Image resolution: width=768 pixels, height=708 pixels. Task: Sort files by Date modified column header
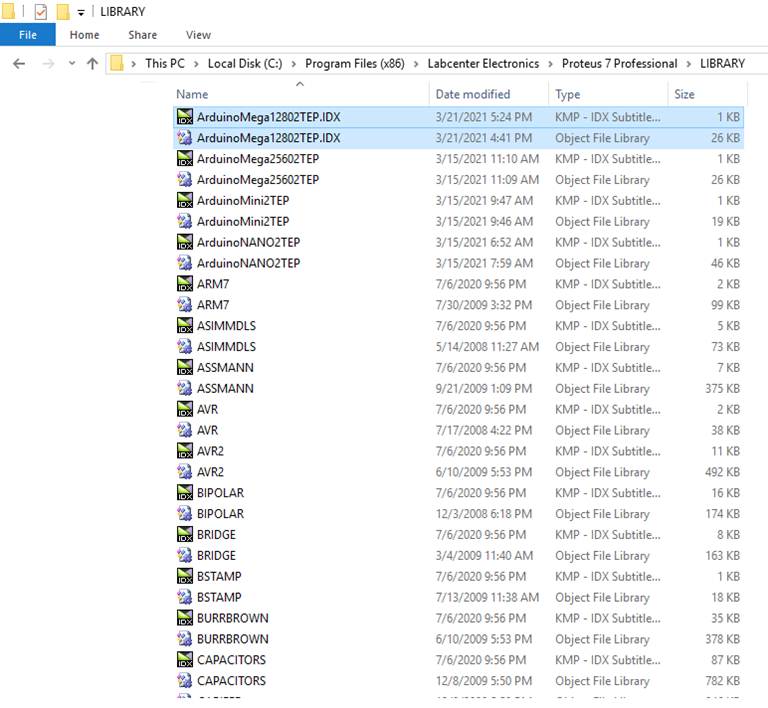click(x=473, y=94)
